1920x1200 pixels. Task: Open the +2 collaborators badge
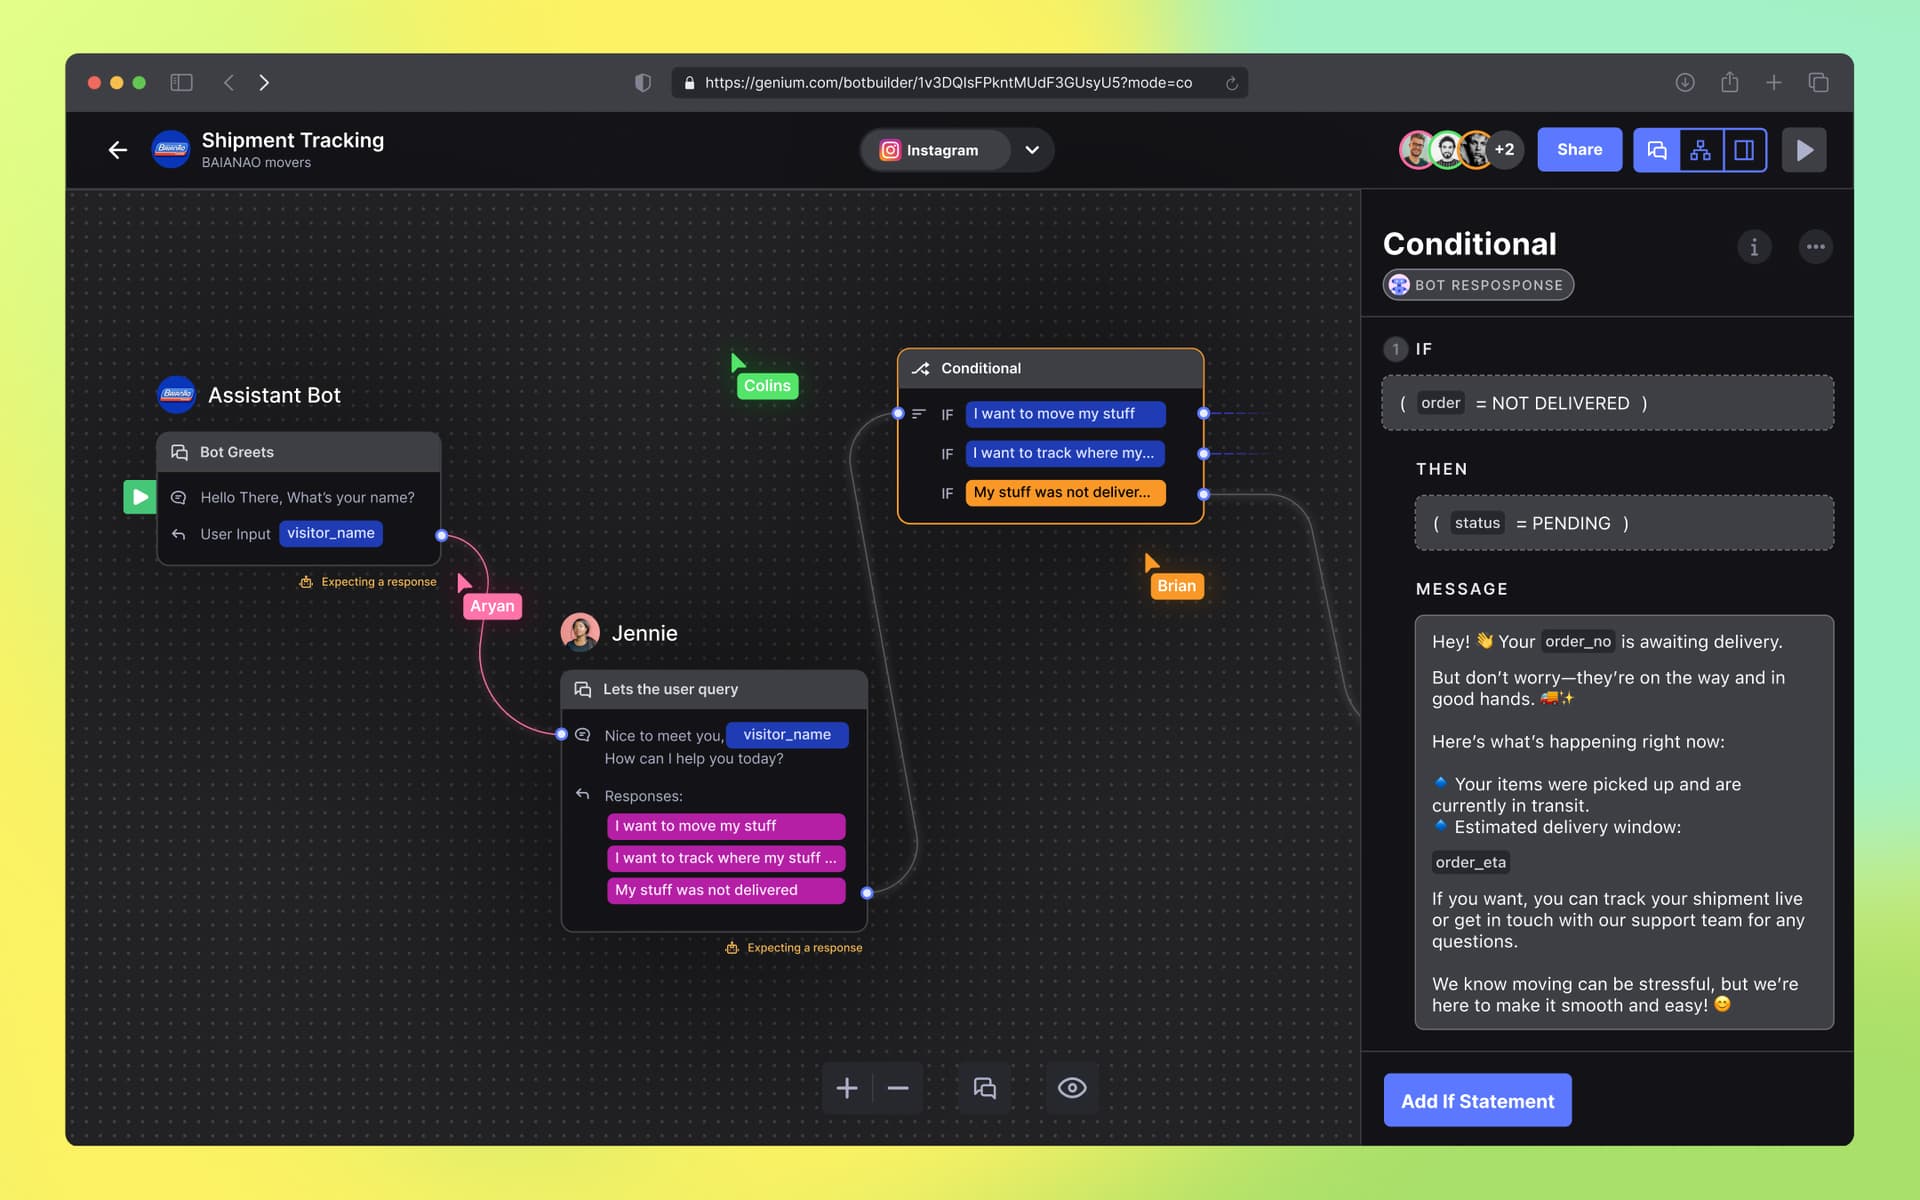pyautogui.click(x=1504, y=150)
